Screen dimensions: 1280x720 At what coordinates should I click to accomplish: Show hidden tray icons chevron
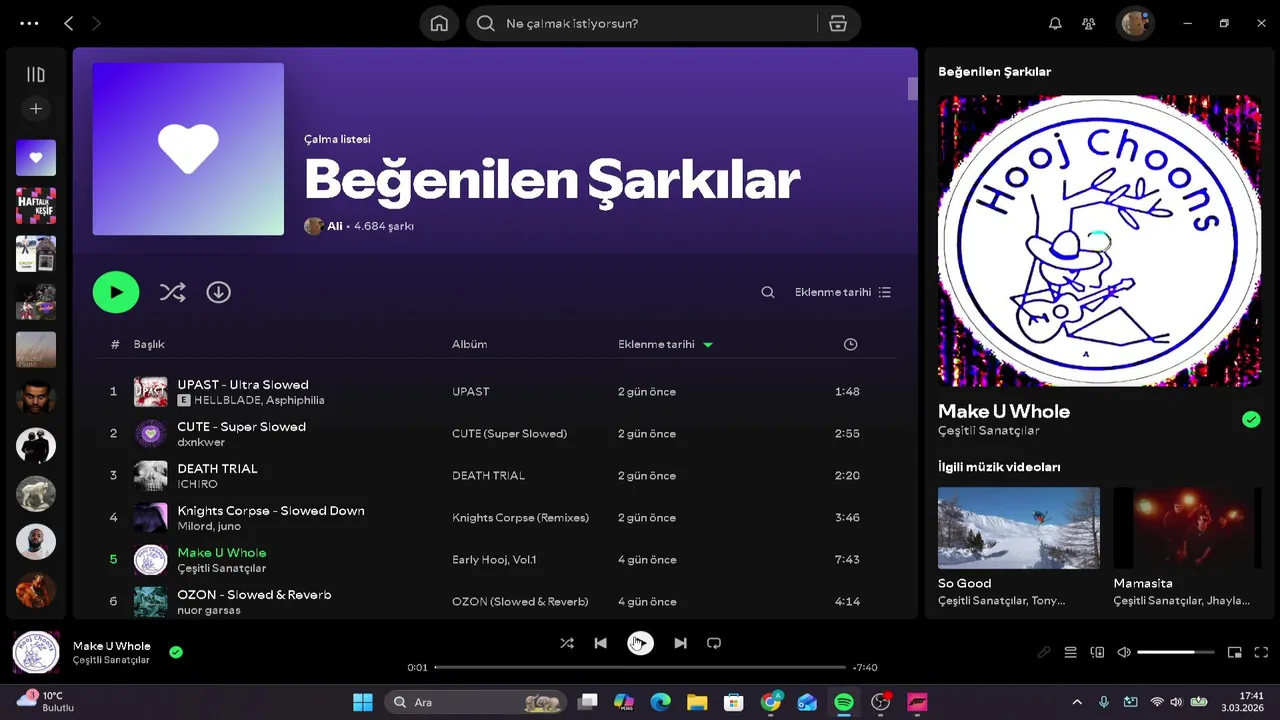tap(1077, 702)
